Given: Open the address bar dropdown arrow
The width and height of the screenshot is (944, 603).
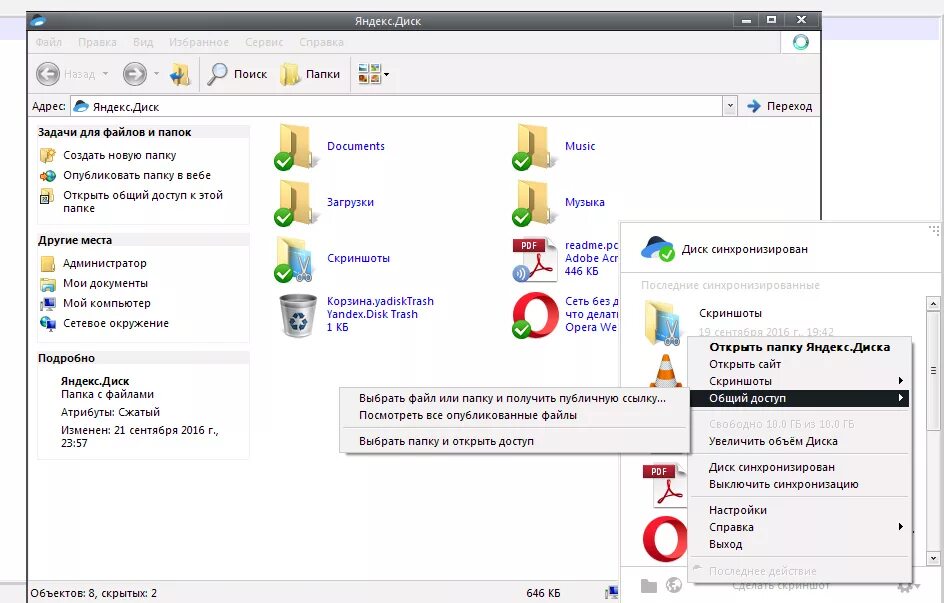Looking at the screenshot, I should click(730, 107).
